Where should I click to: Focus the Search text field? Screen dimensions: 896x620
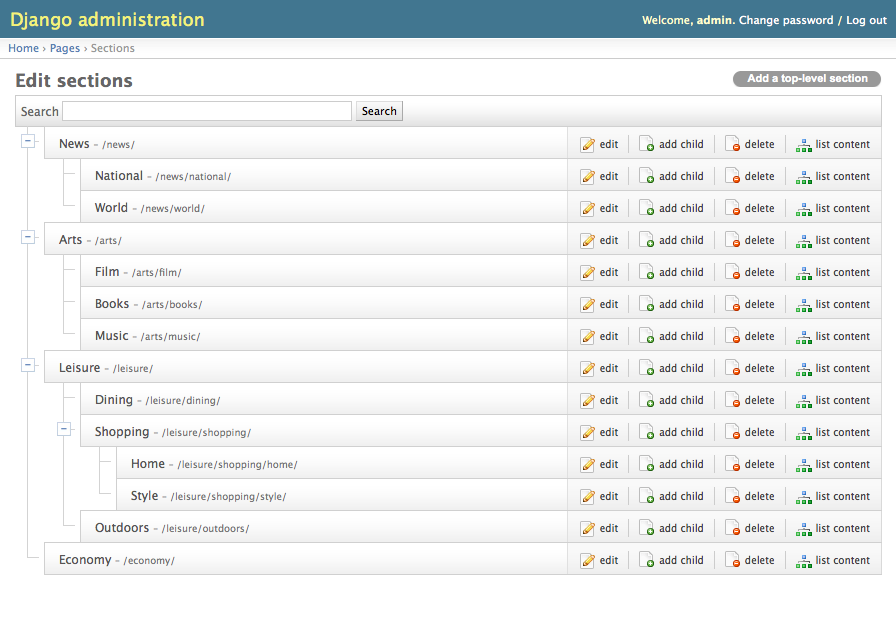tap(207, 111)
